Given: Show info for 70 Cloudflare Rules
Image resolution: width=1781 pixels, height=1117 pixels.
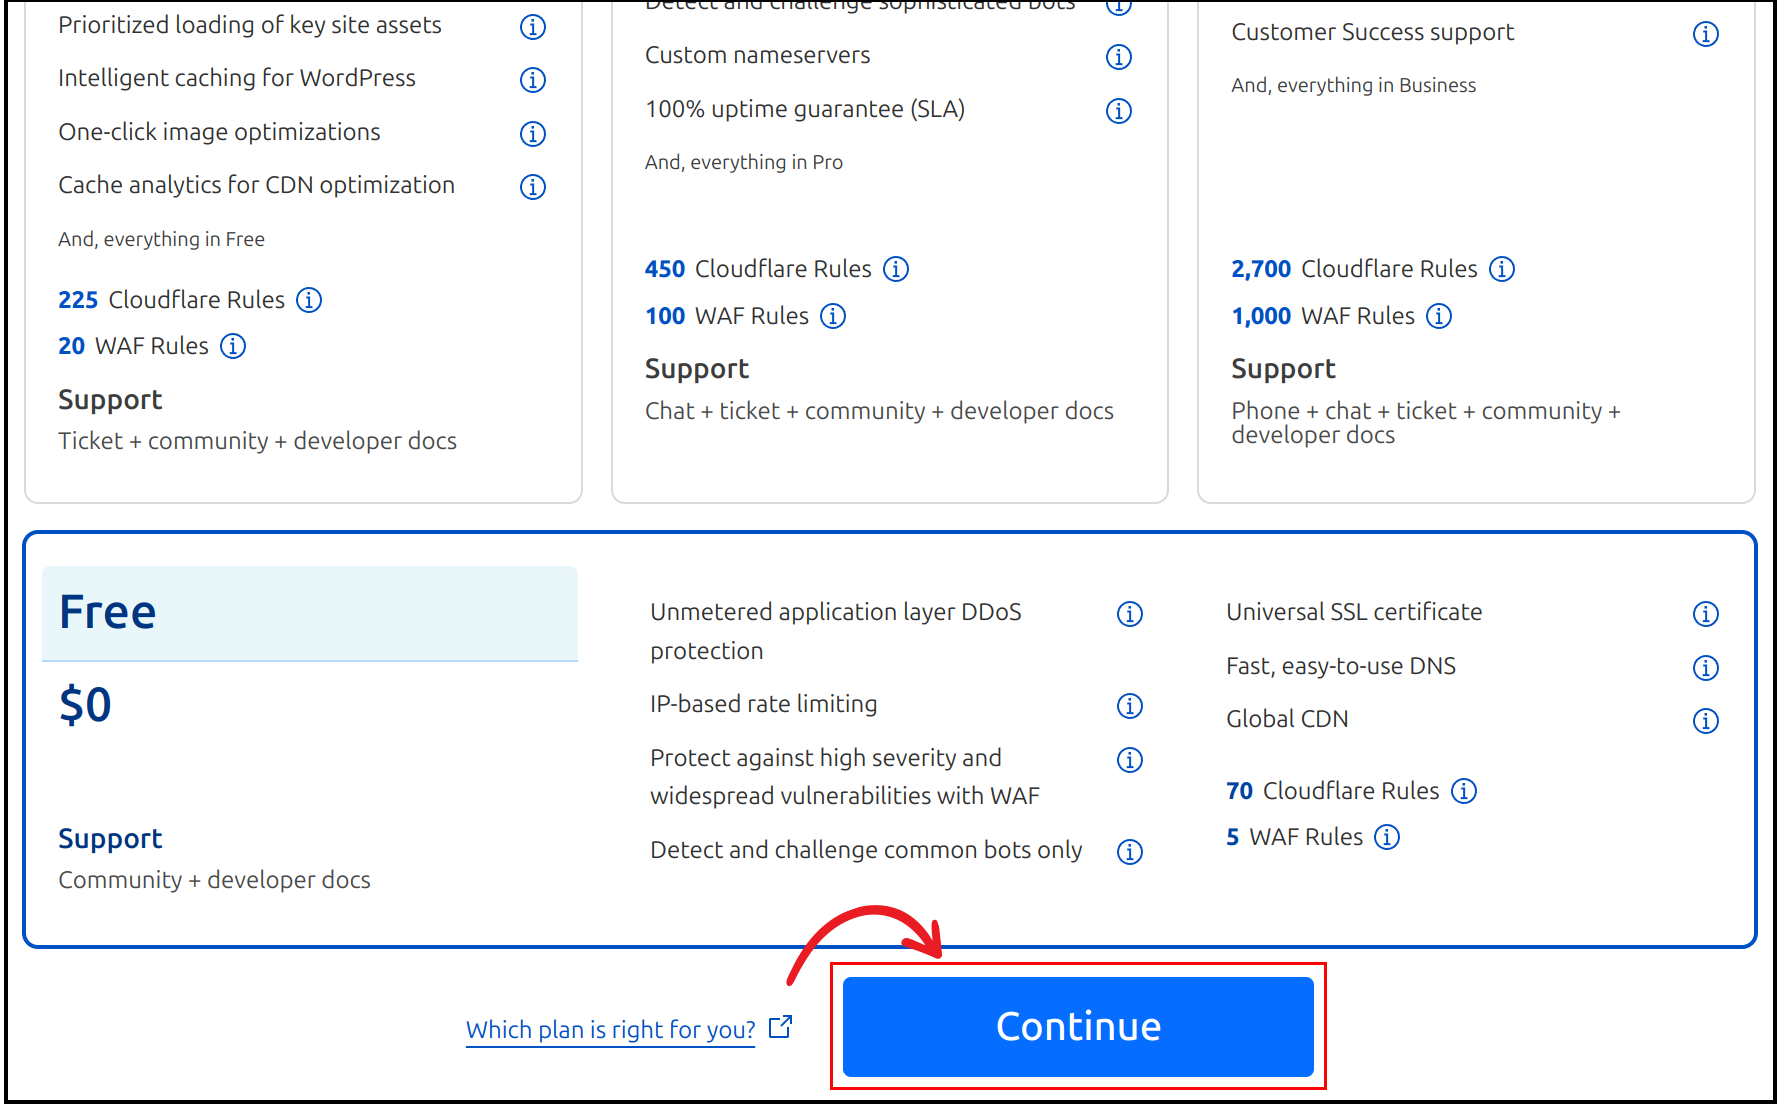Looking at the screenshot, I should [1464, 791].
